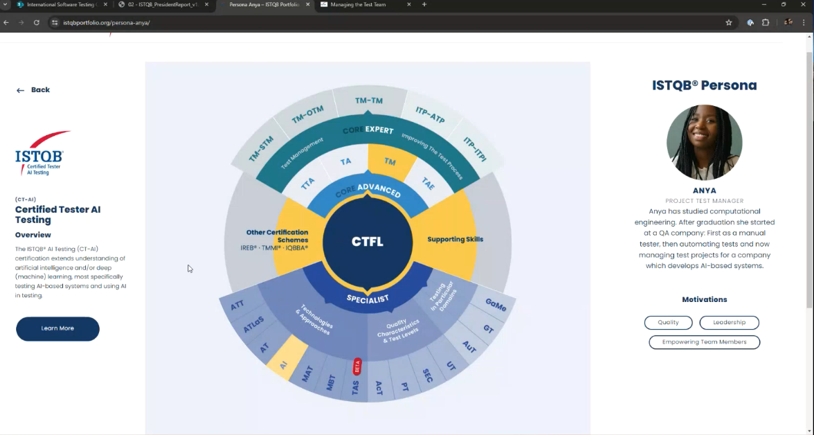Screen dimensions: 814x441
Task: View site information icon in address bar
Action: (x=55, y=22)
